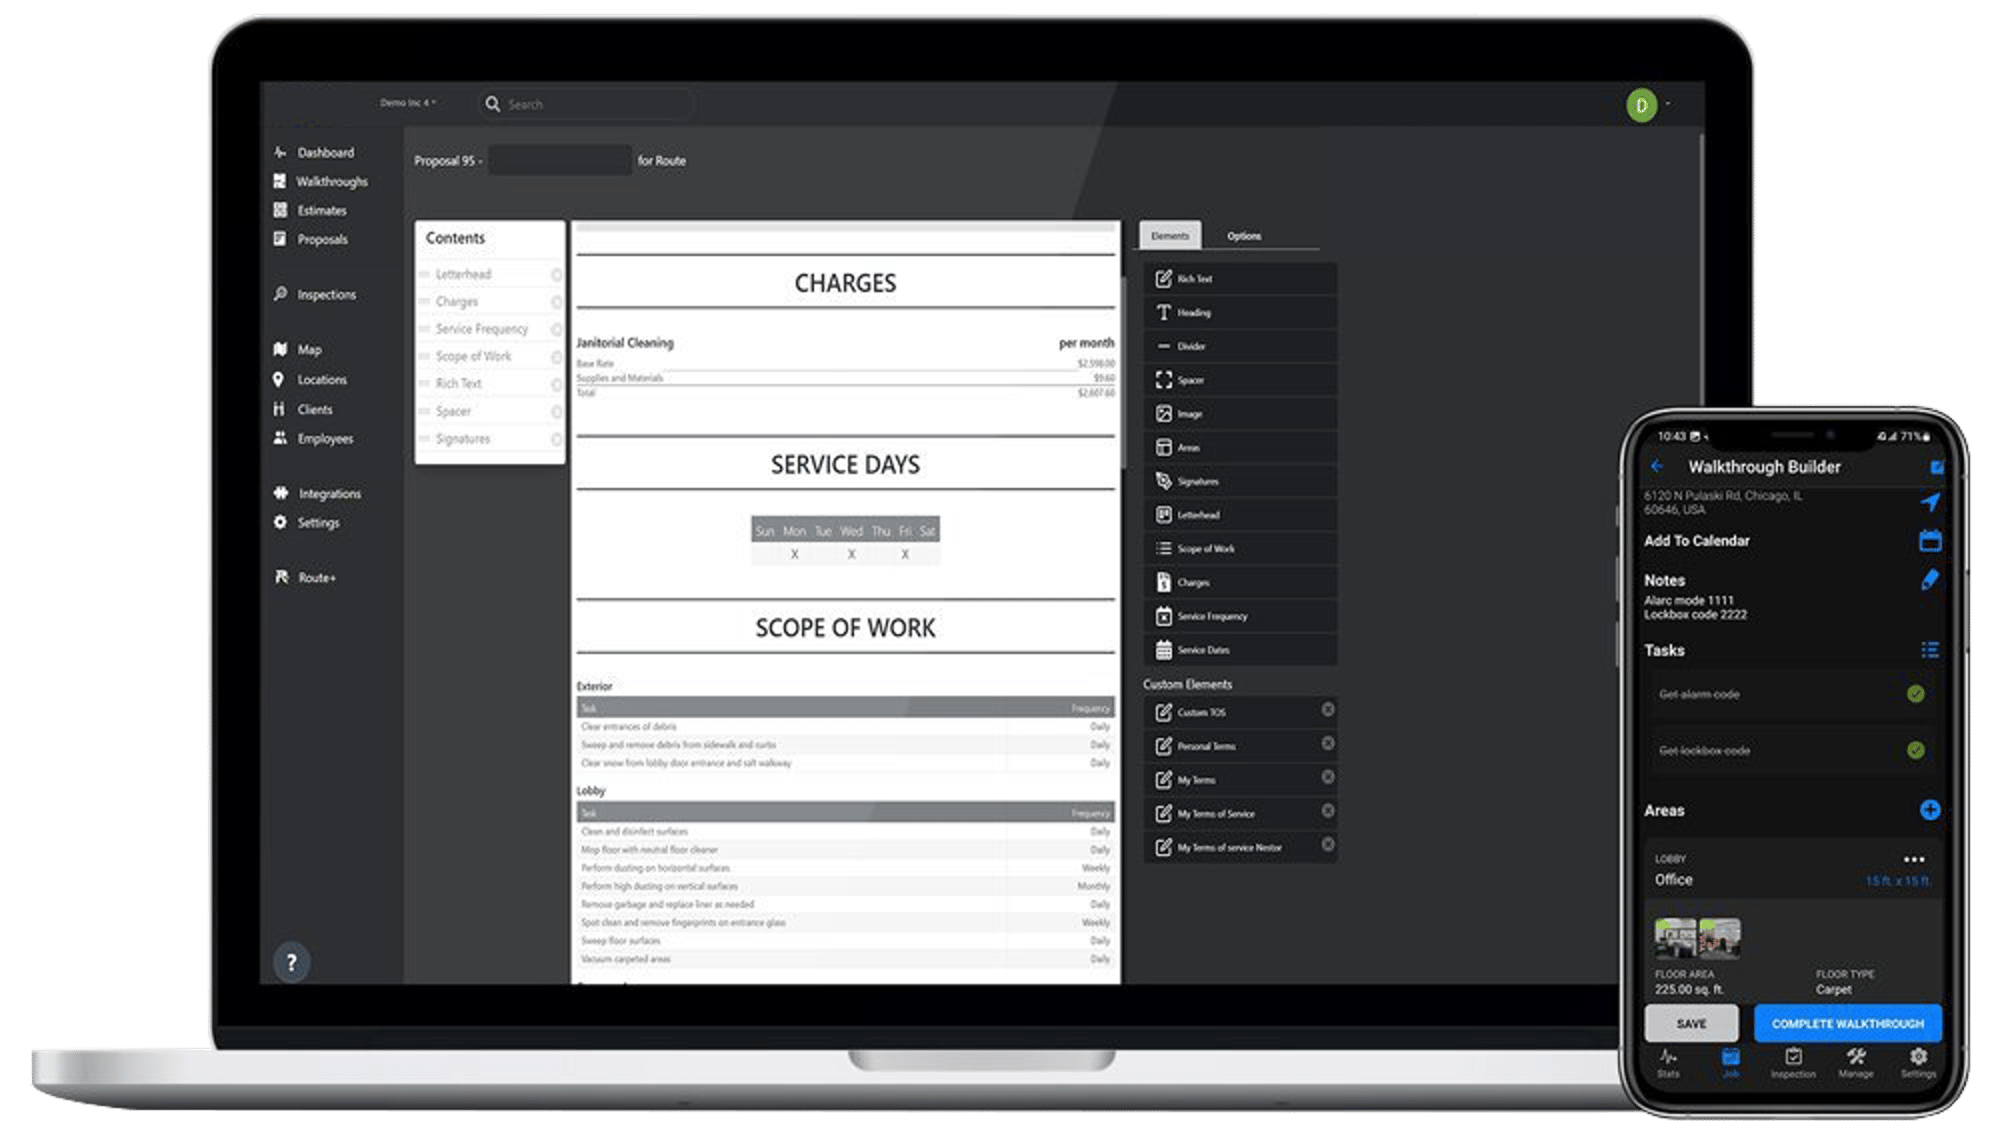This screenshot has width=2000, height=1138.
Task: Click the Search field in top bar
Action: tap(588, 104)
